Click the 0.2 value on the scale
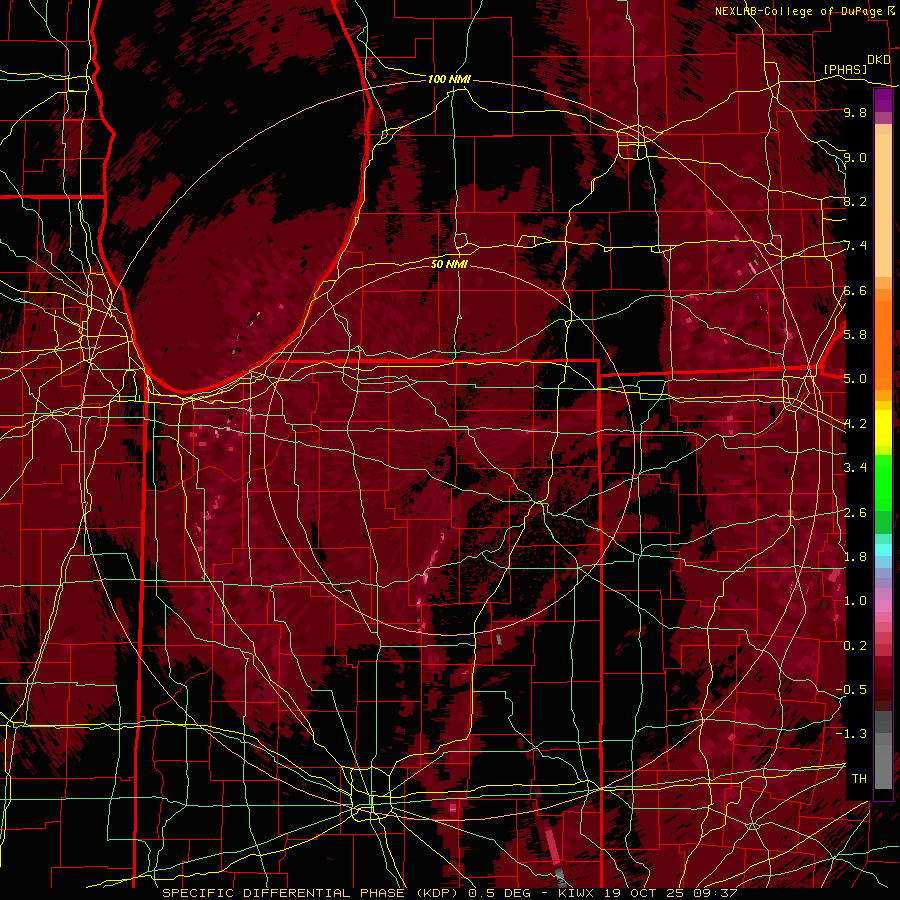This screenshot has width=900, height=900. (x=855, y=646)
